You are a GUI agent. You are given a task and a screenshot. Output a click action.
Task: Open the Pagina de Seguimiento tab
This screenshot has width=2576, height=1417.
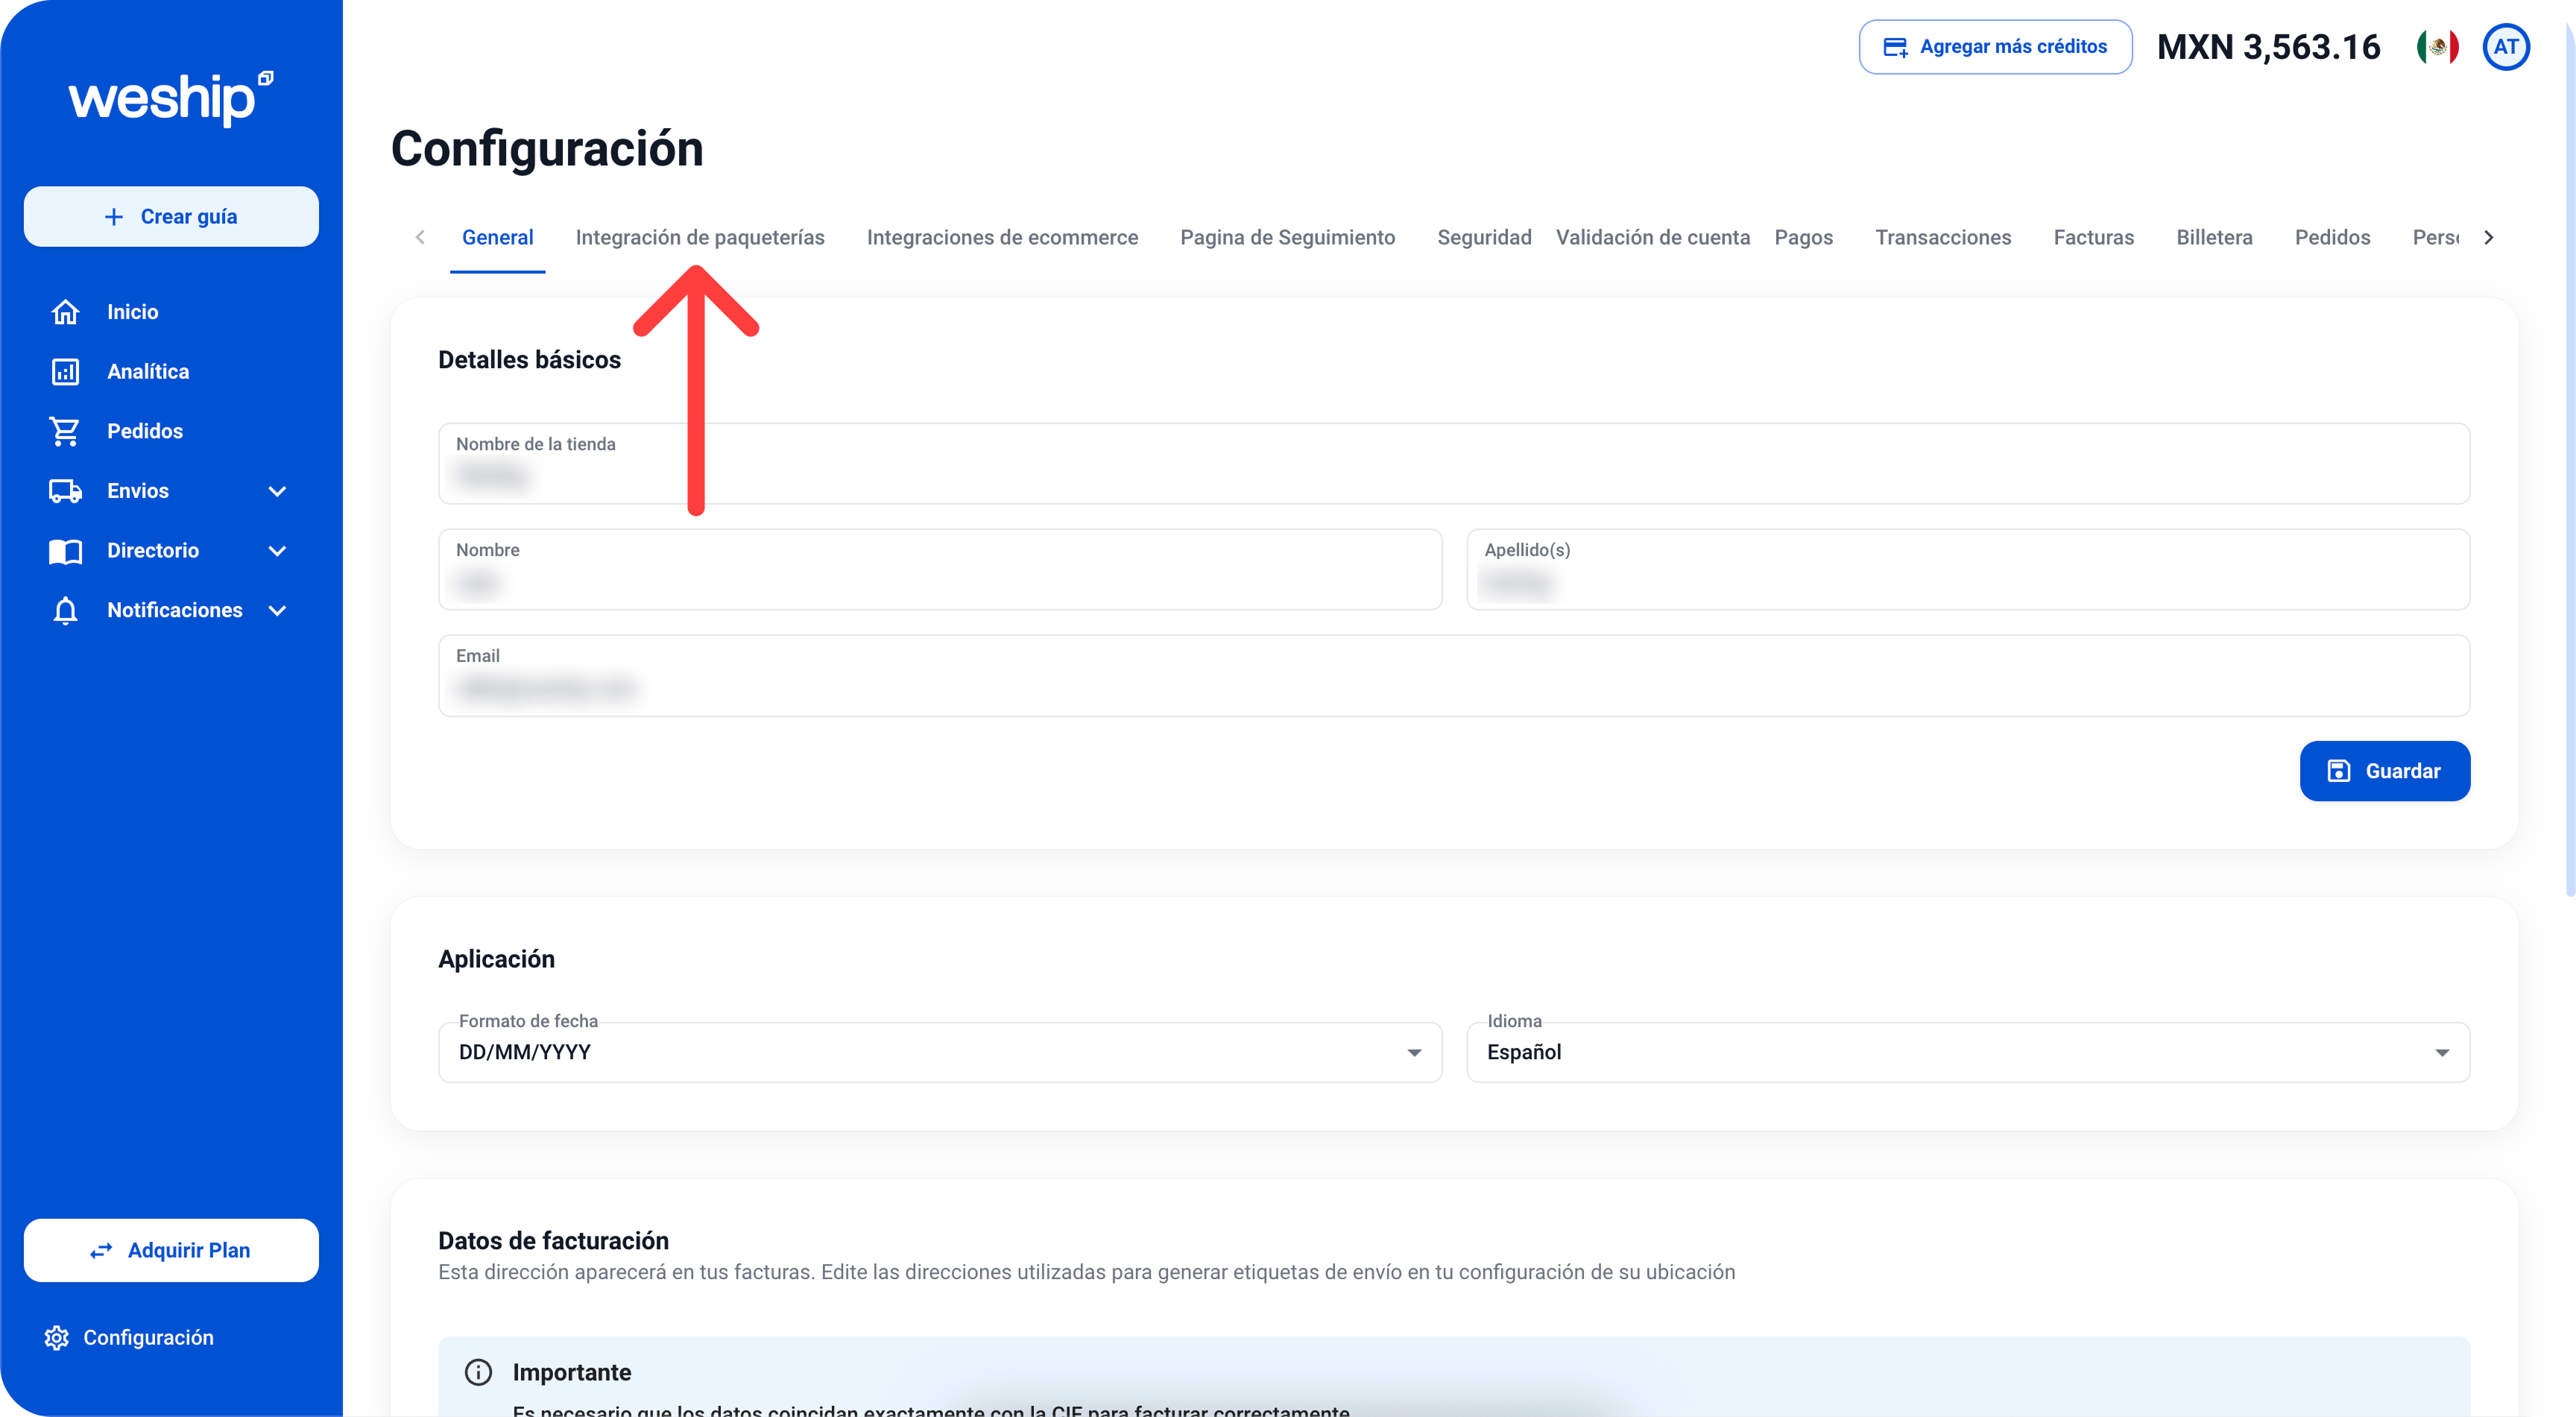point(1287,238)
